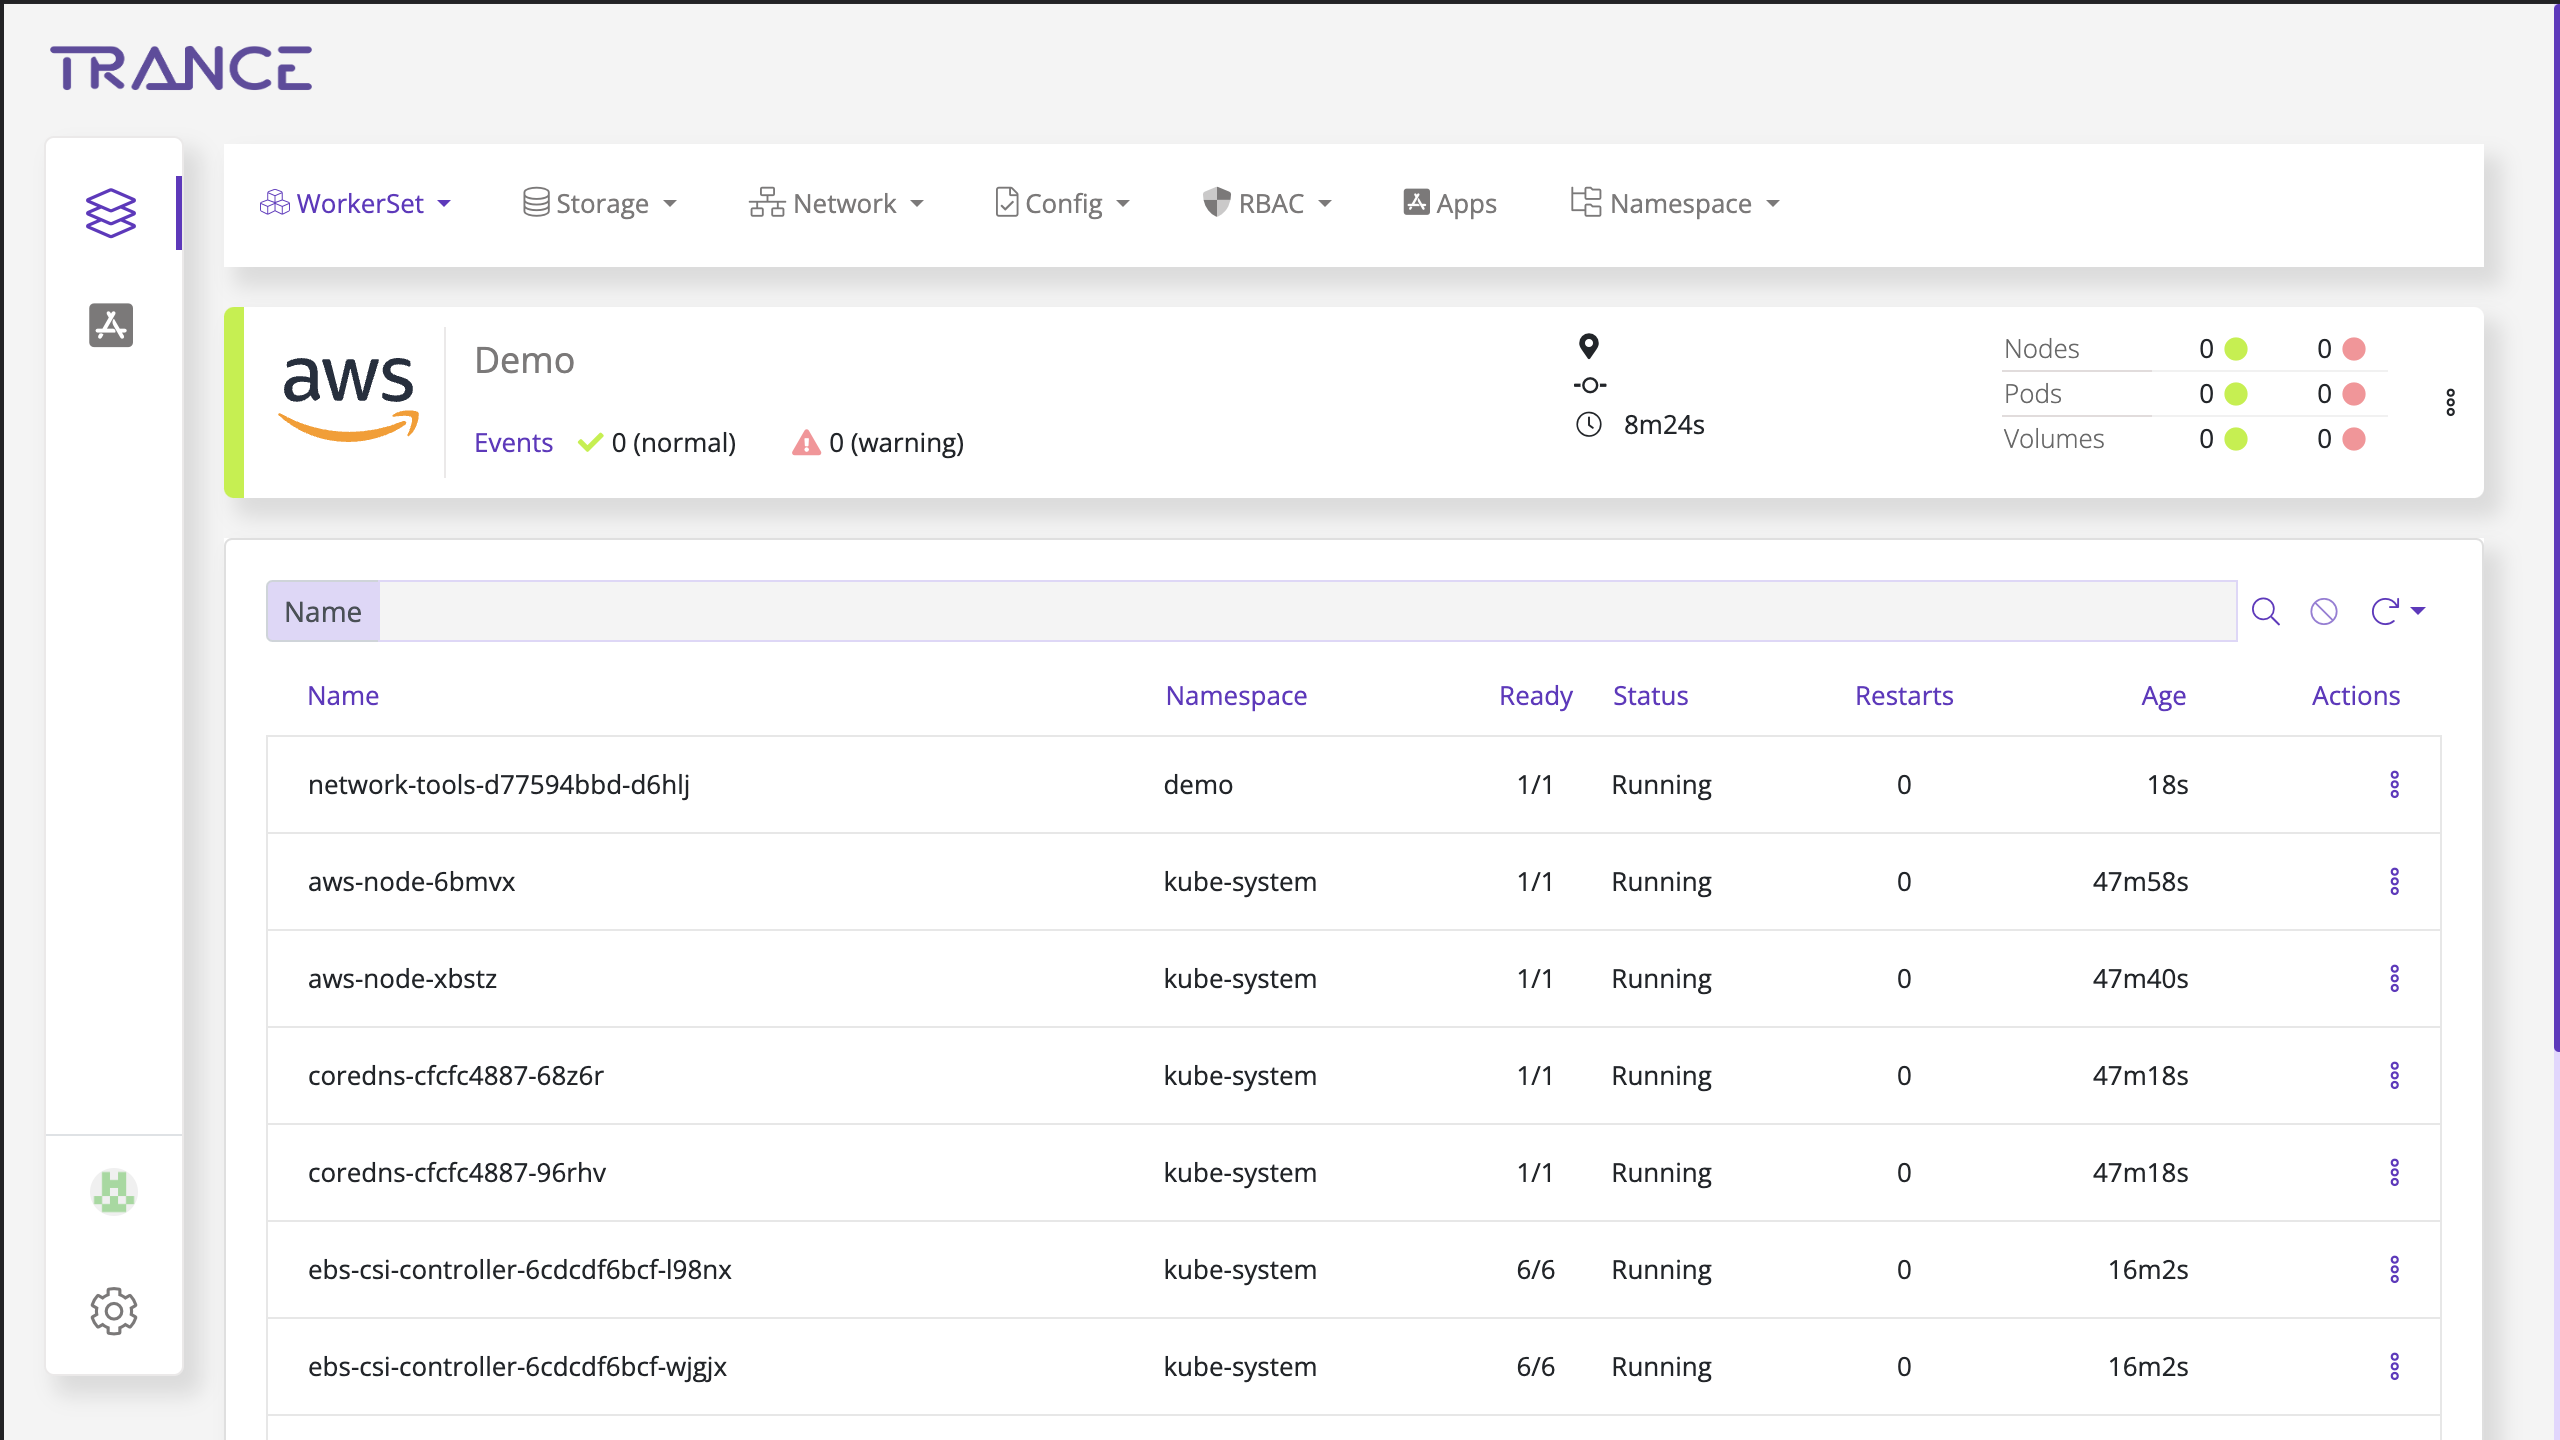This screenshot has width=2560, height=1440.
Task: Open the app store sidebar icon
Action: pos(110,325)
